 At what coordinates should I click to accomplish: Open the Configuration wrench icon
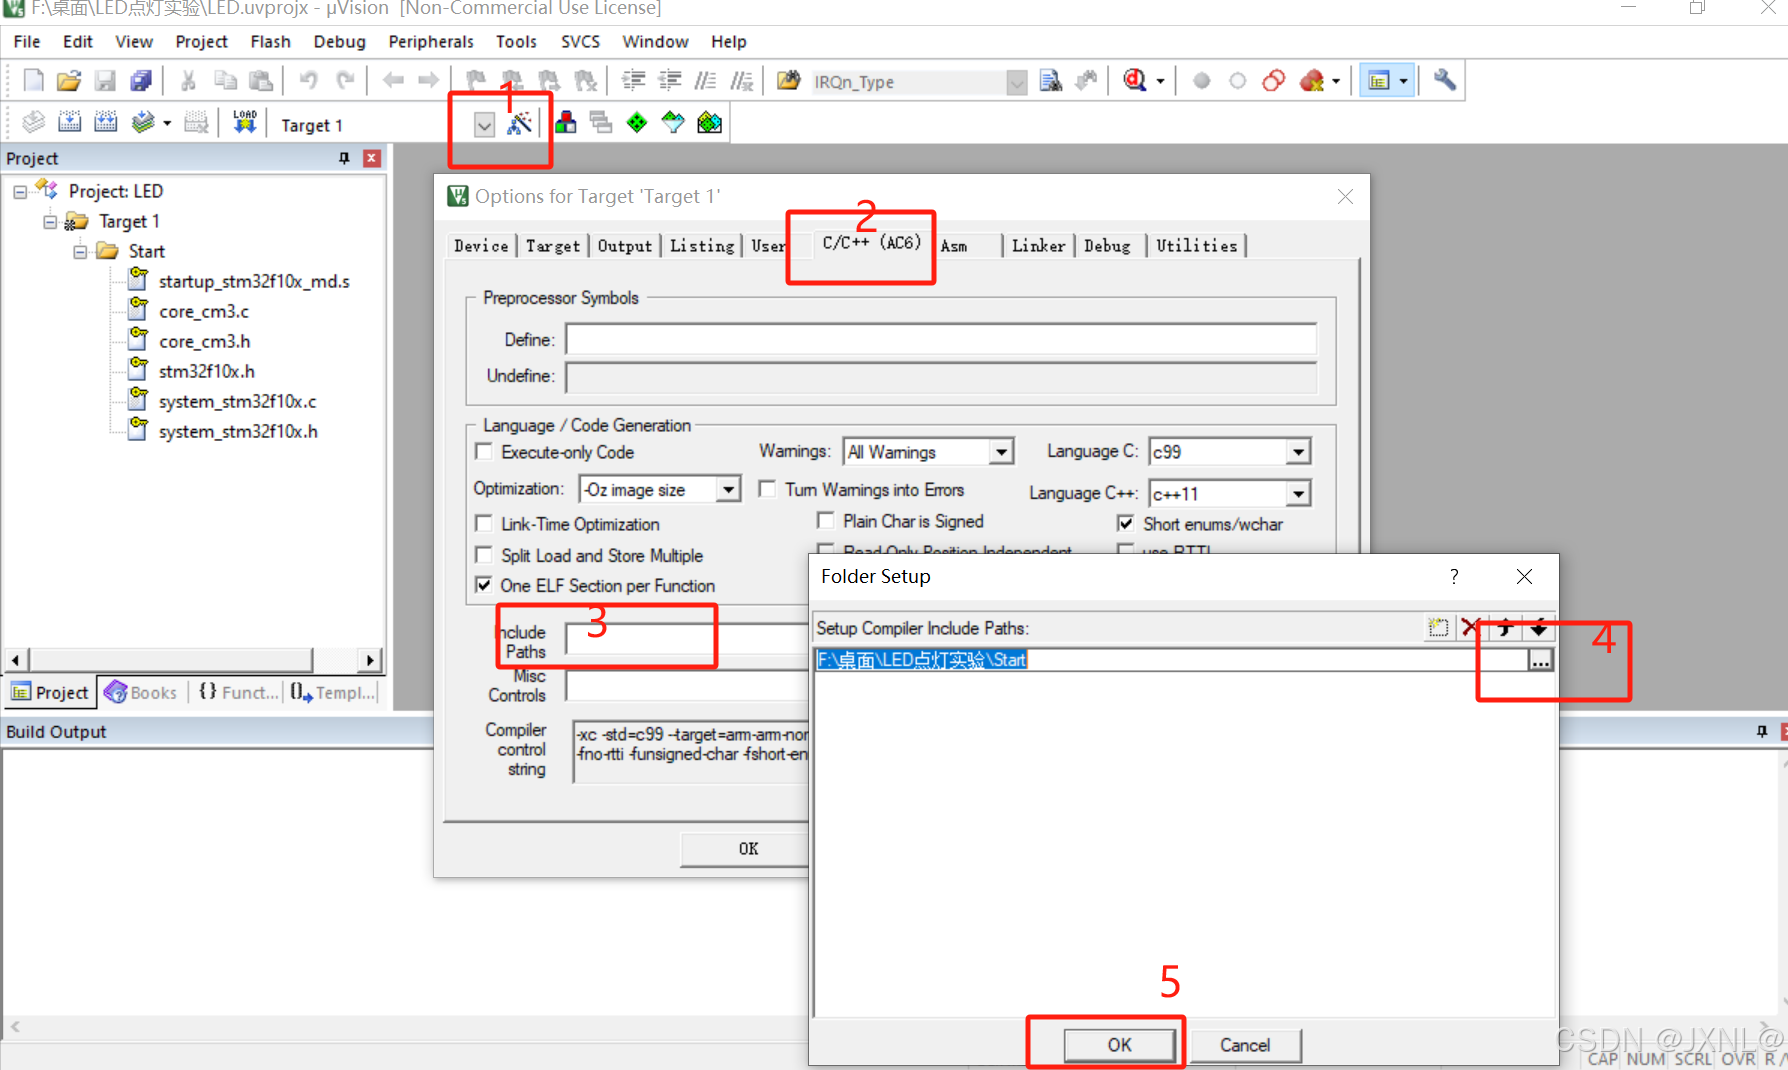tap(1444, 81)
